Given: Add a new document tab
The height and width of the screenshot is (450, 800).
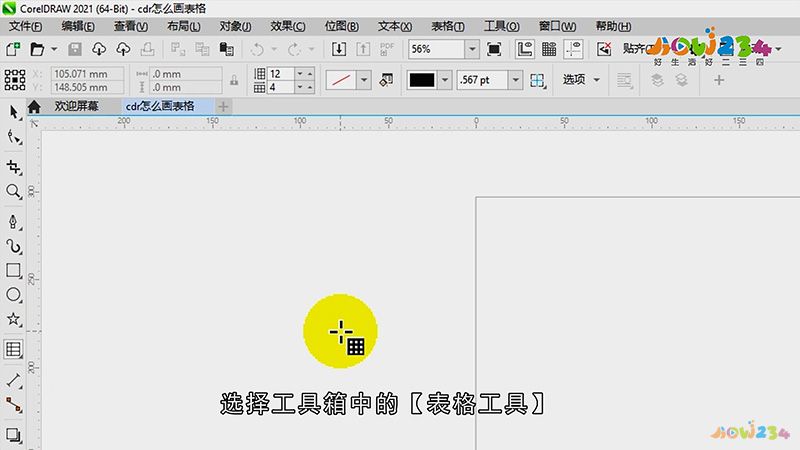Looking at the screenshot, I should pos(223,106).
